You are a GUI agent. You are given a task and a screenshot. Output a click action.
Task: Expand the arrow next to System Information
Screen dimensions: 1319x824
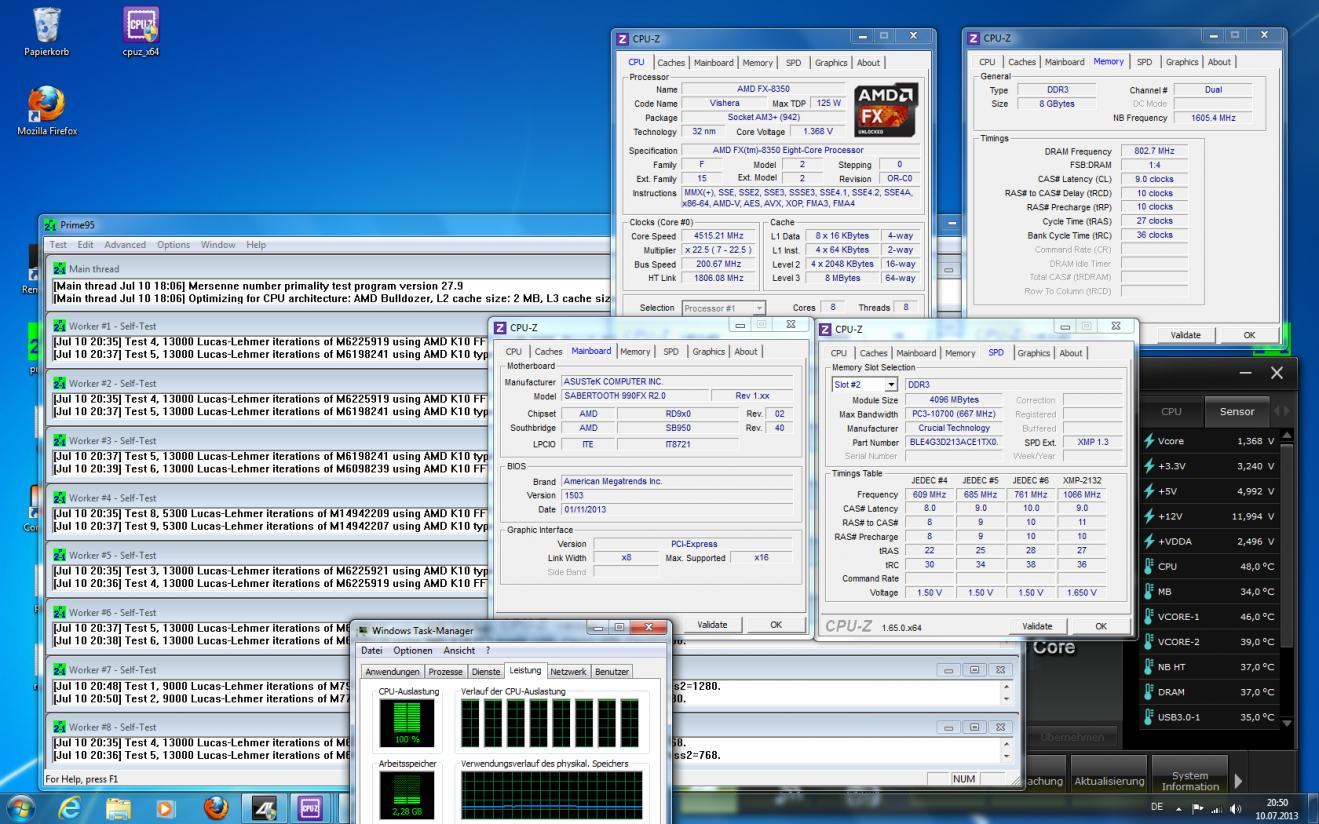[1239, 780]
